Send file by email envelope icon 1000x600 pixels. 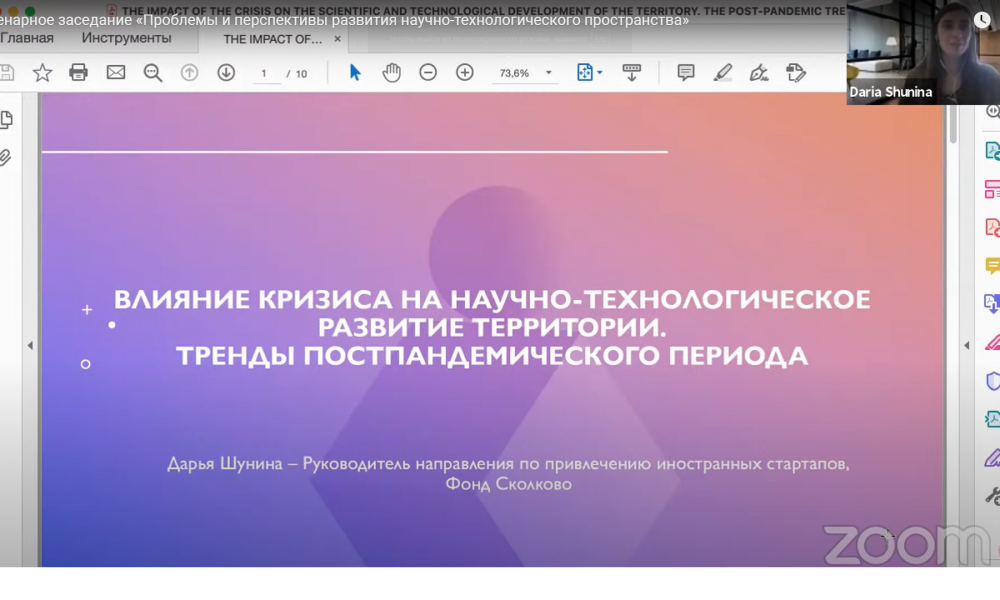116,73
